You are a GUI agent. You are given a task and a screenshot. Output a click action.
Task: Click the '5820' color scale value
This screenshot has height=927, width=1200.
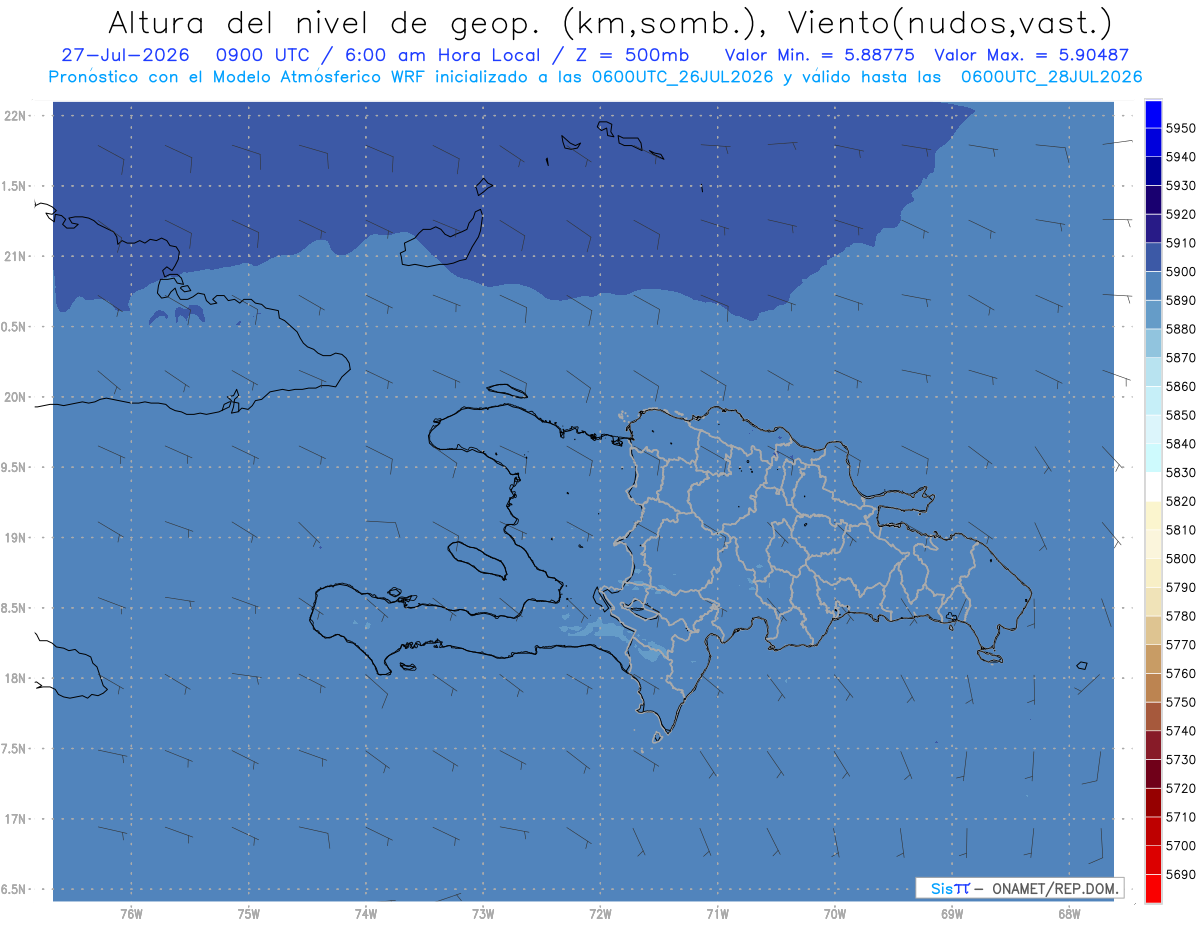1181,501
